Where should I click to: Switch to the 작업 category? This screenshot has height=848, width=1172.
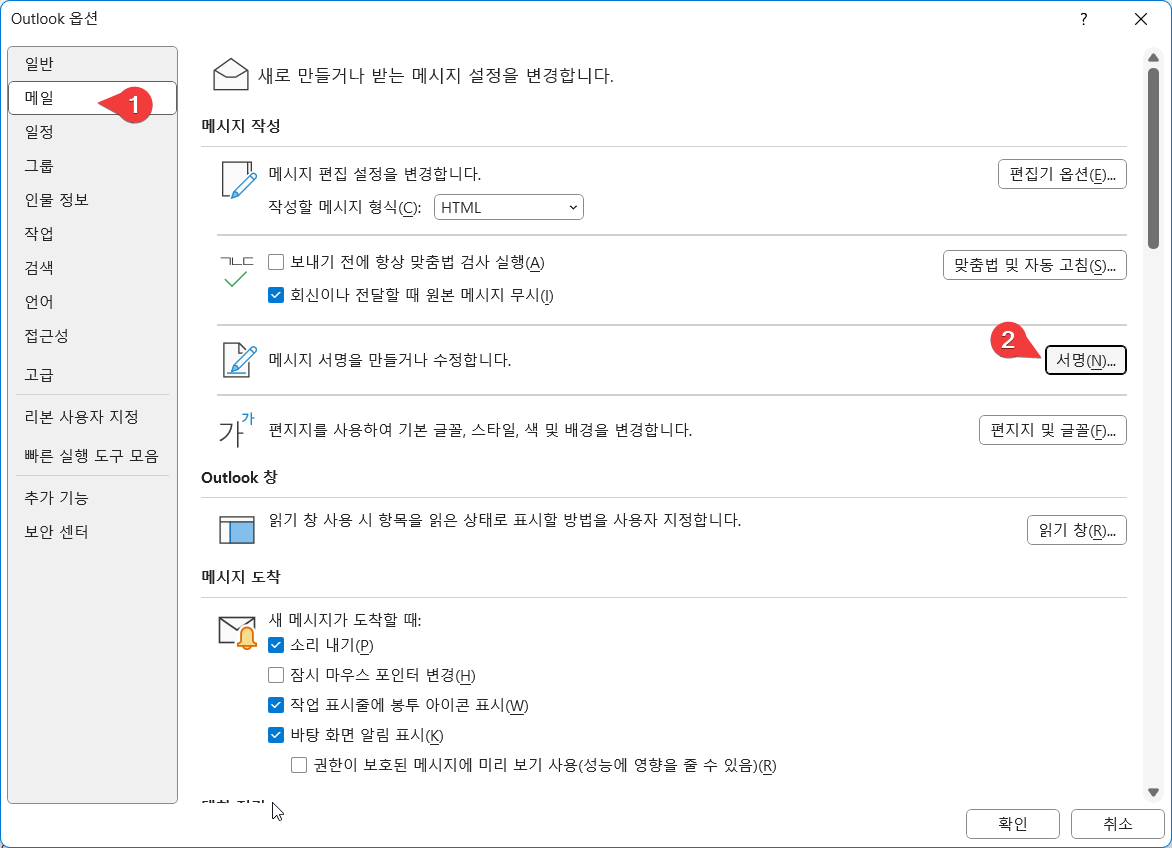(93, 234)
